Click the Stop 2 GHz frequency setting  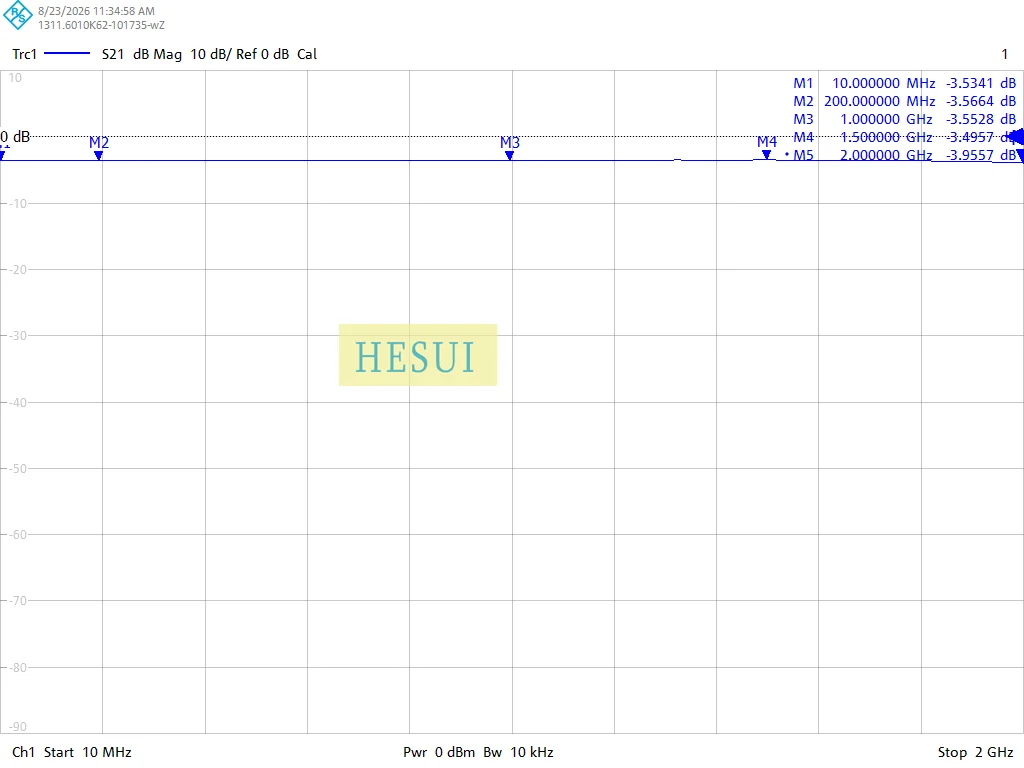976,752
